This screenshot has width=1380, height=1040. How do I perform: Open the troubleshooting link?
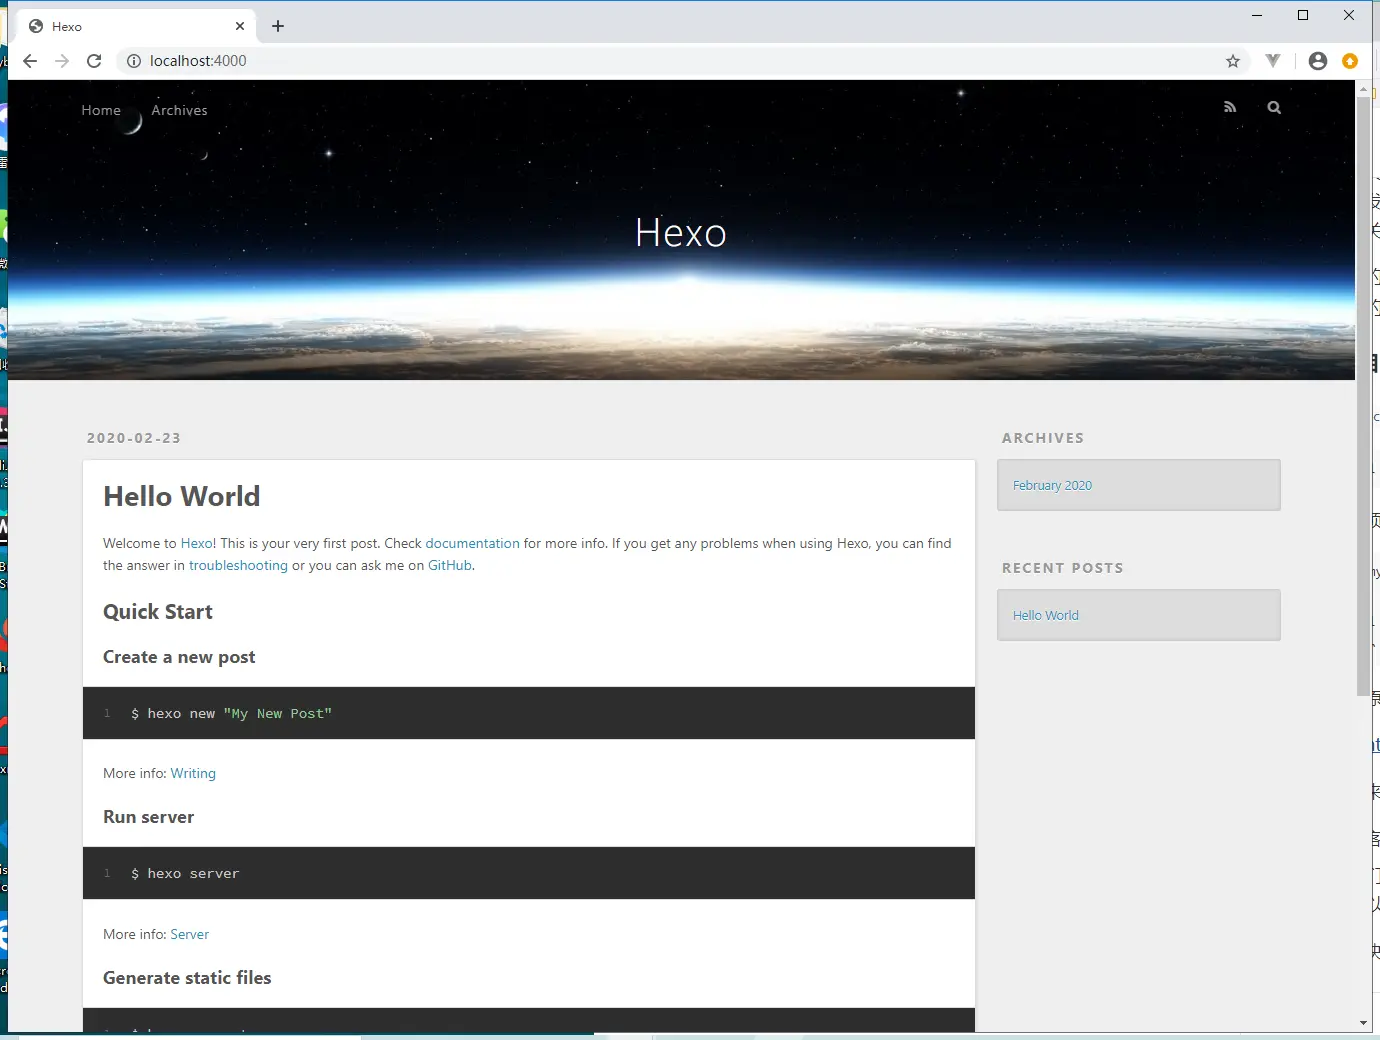(238, 565)
